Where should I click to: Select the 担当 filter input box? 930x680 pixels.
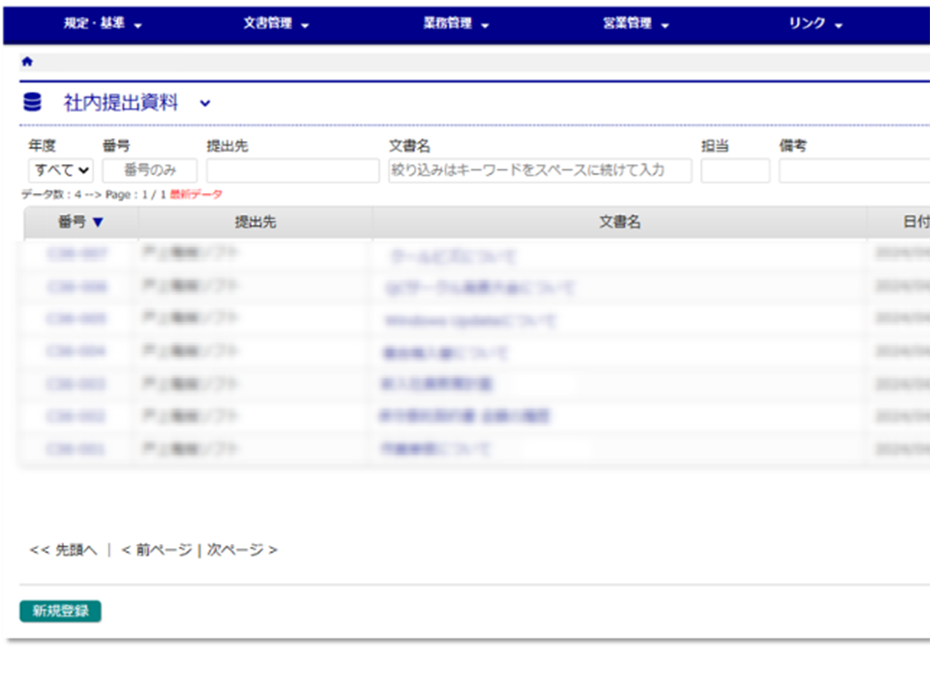coord(735,171)
